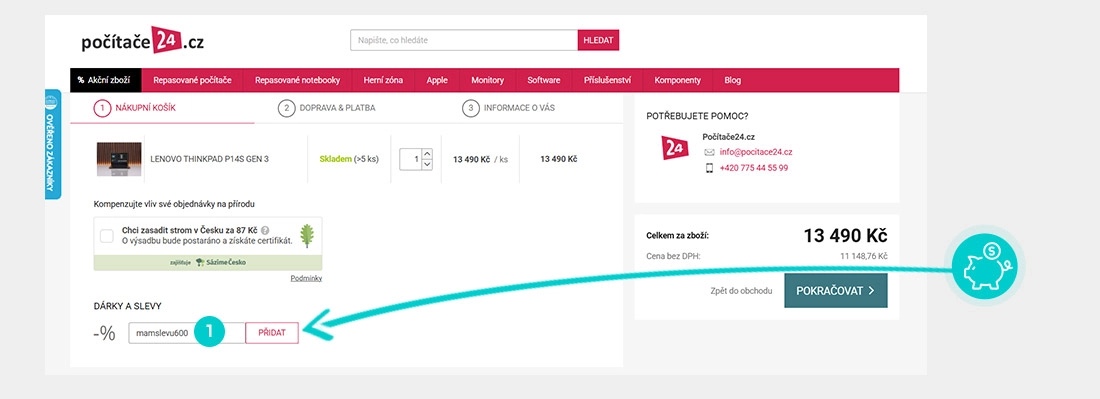1100x399 pixels.
Task: Decrease quantity with the down arrow
Action: pyautogui.click(x=428, y=165)
